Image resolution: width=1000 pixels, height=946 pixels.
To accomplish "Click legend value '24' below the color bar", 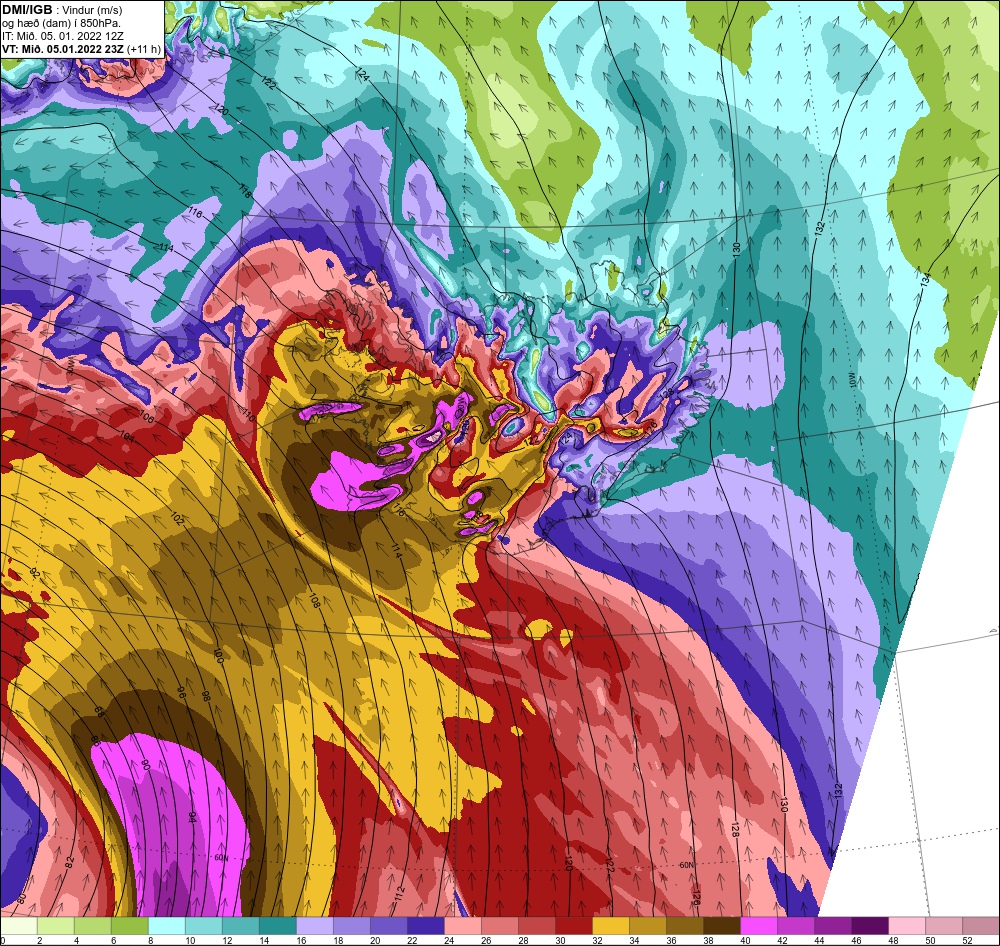I will point(448,940).
